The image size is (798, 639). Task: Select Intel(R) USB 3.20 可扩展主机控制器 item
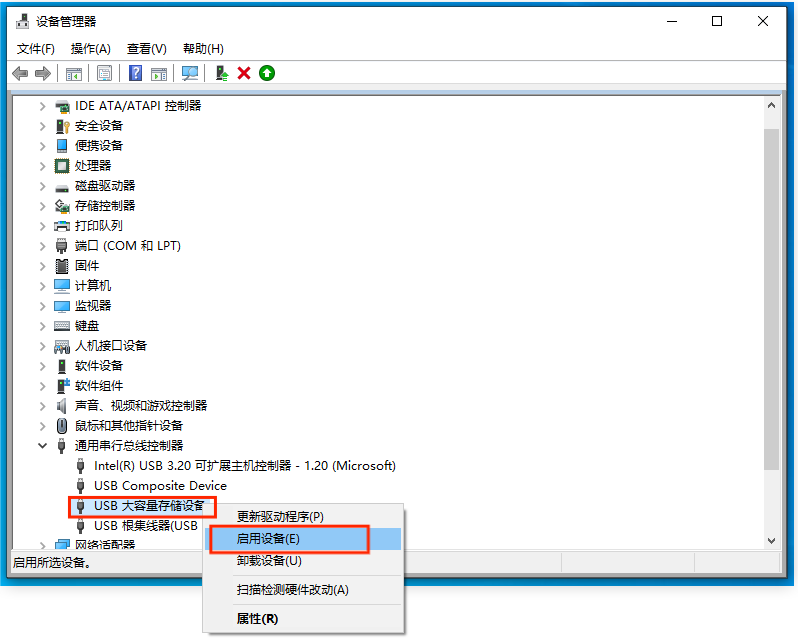click(x=245, y=466)
